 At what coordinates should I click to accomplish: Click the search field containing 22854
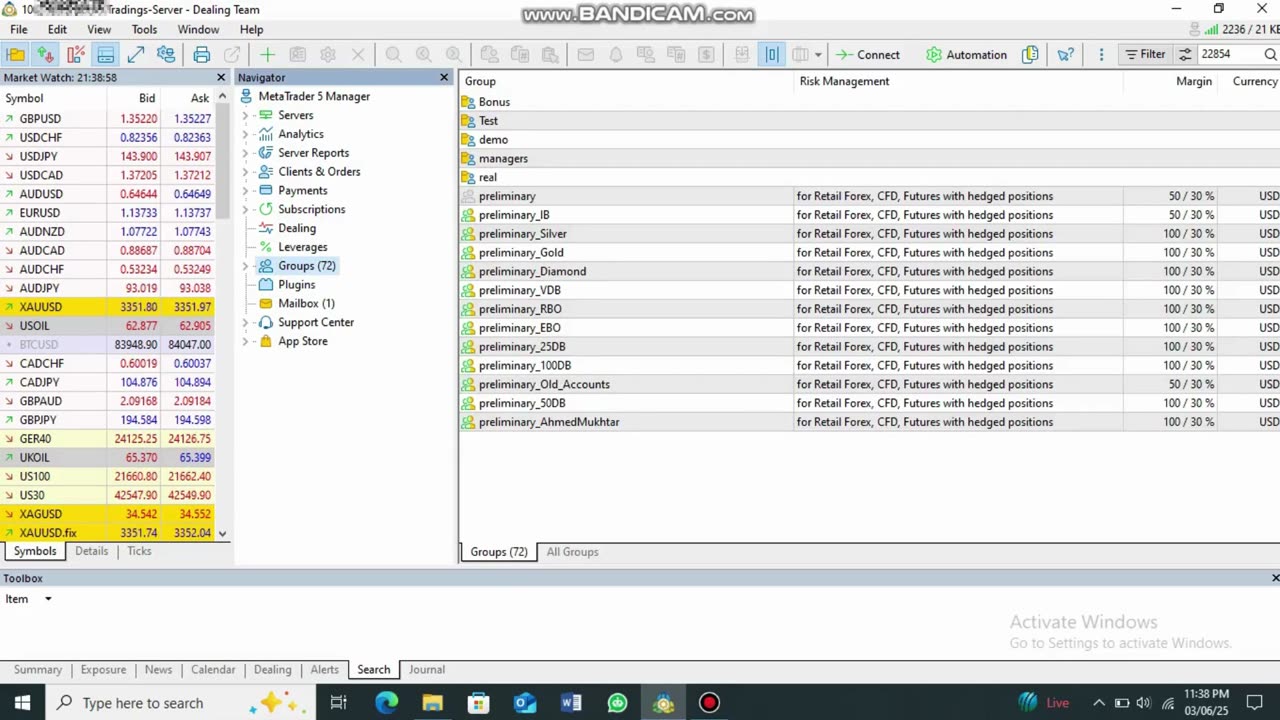tap(1230, 55)
